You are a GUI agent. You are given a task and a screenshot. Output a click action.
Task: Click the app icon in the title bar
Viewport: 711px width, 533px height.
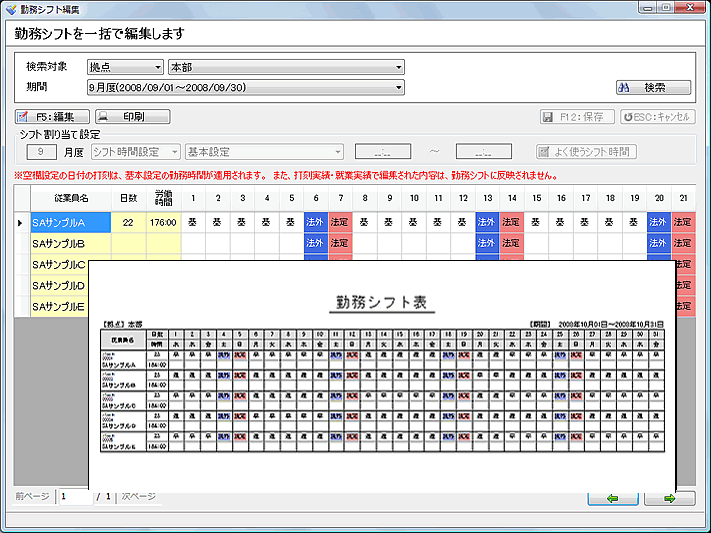[11, 9]
